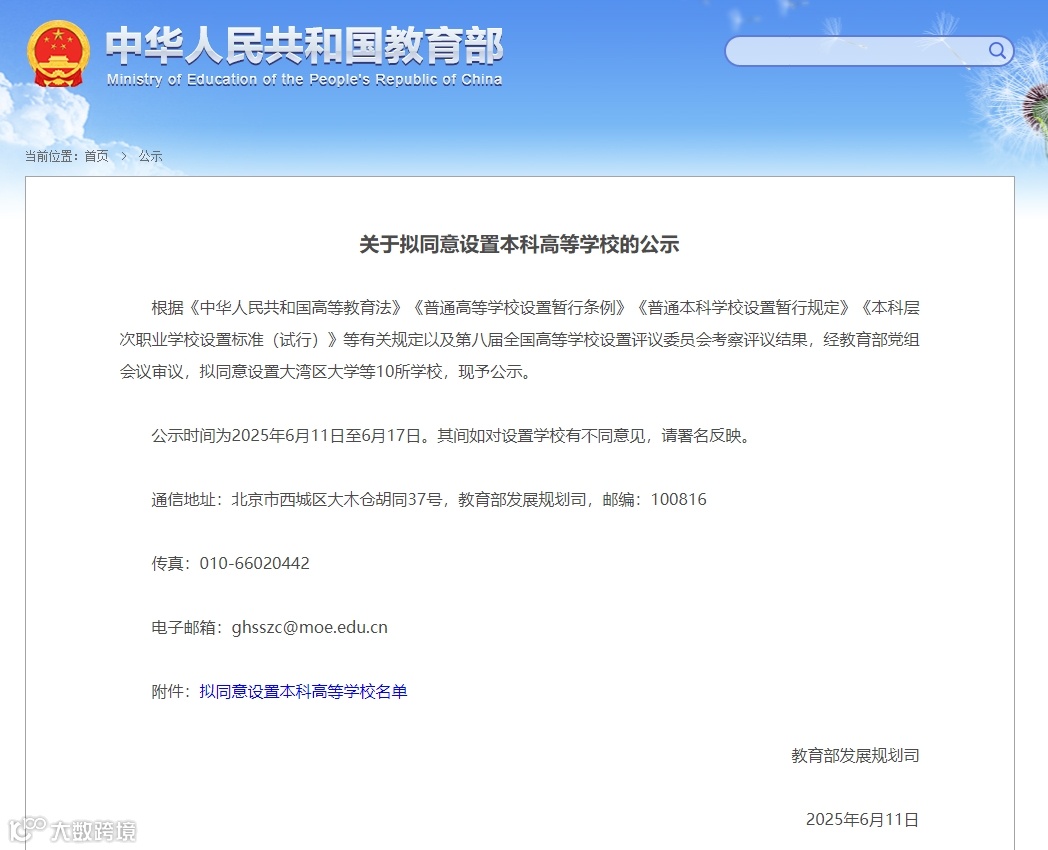
Task: Click the fax number 010-66020442
Action: [x=255, y=563]
